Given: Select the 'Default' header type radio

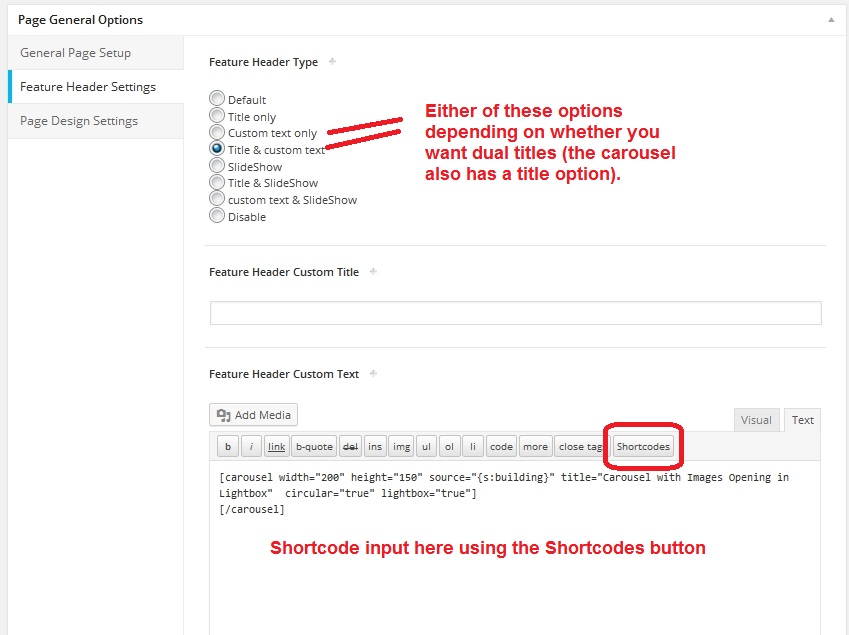Looking at the screenshot, I should point(217,99).
